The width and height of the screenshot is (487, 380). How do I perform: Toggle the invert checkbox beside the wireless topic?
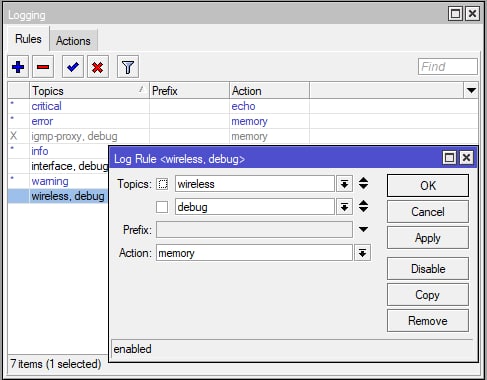[x=162, y=184]
